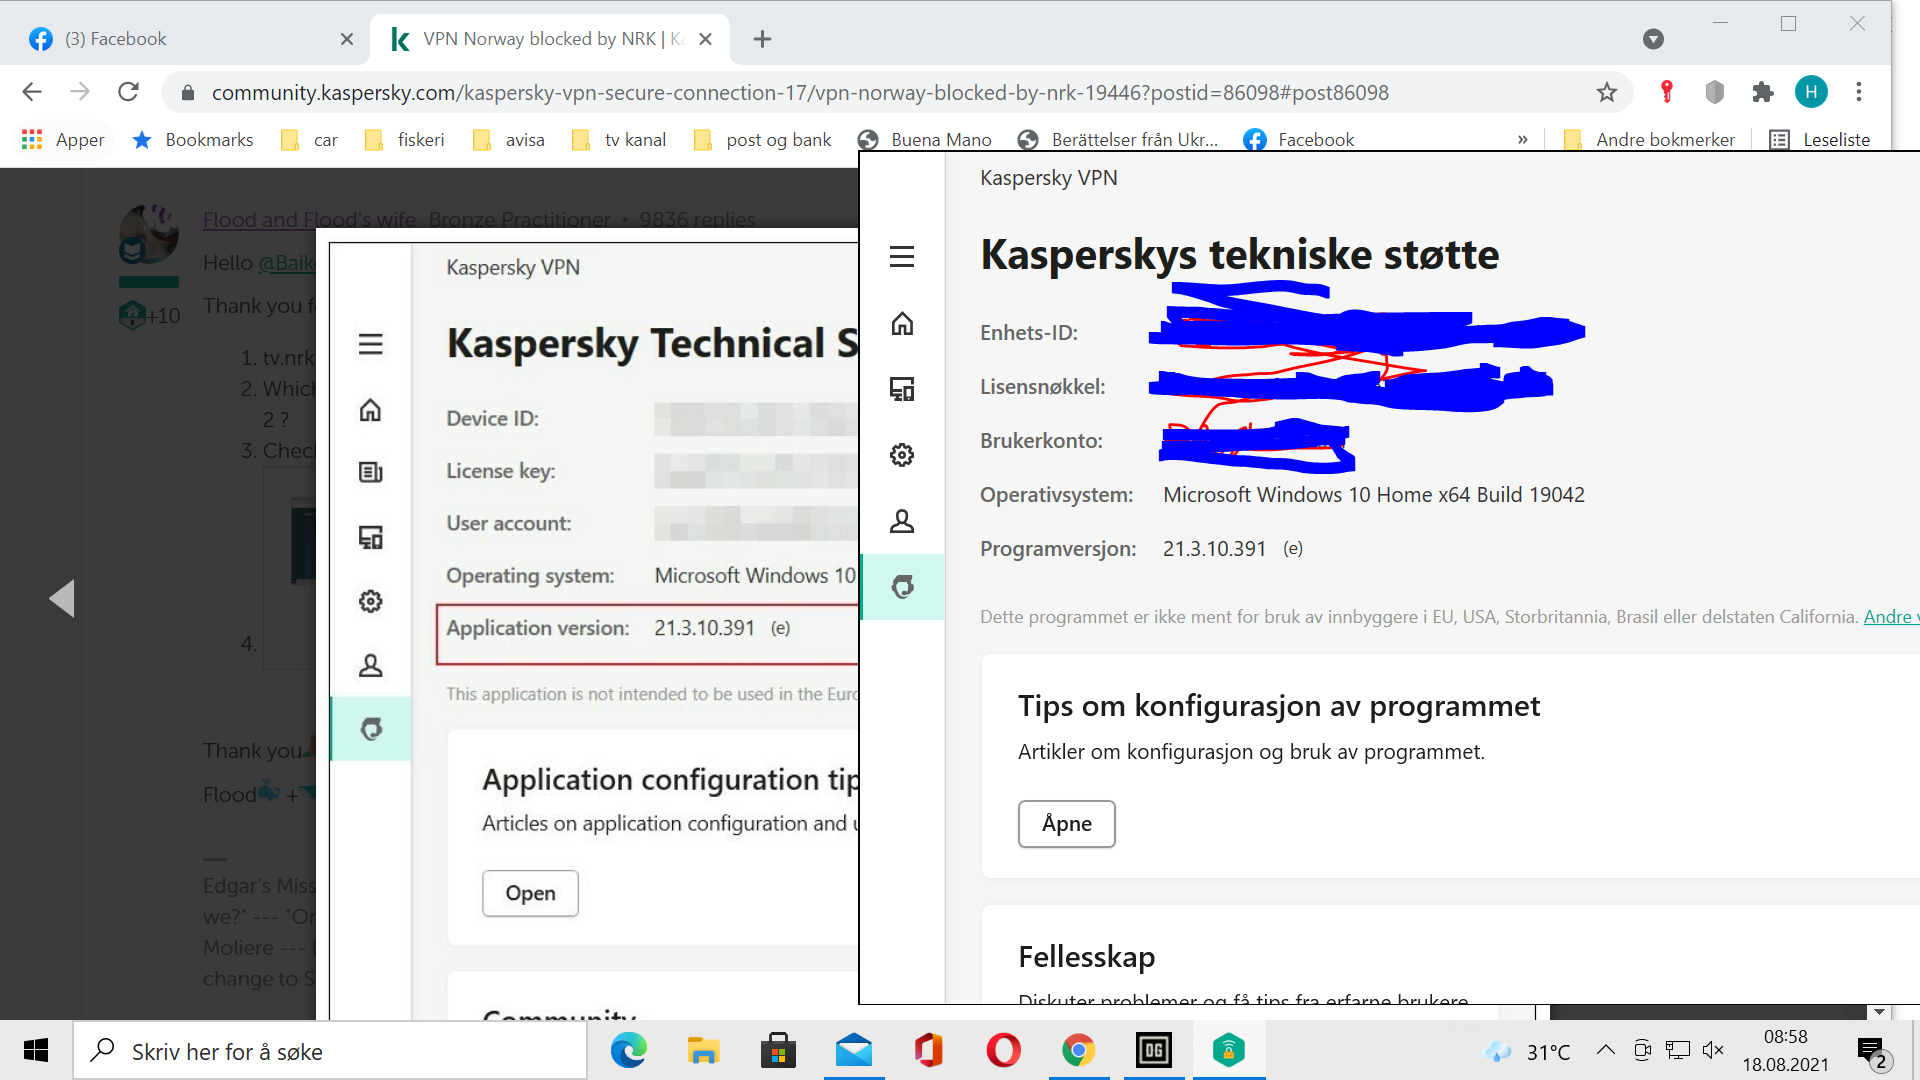
Task: Open the devices icon in Kaspersky sidebar
Action: [x=902, y=389]
